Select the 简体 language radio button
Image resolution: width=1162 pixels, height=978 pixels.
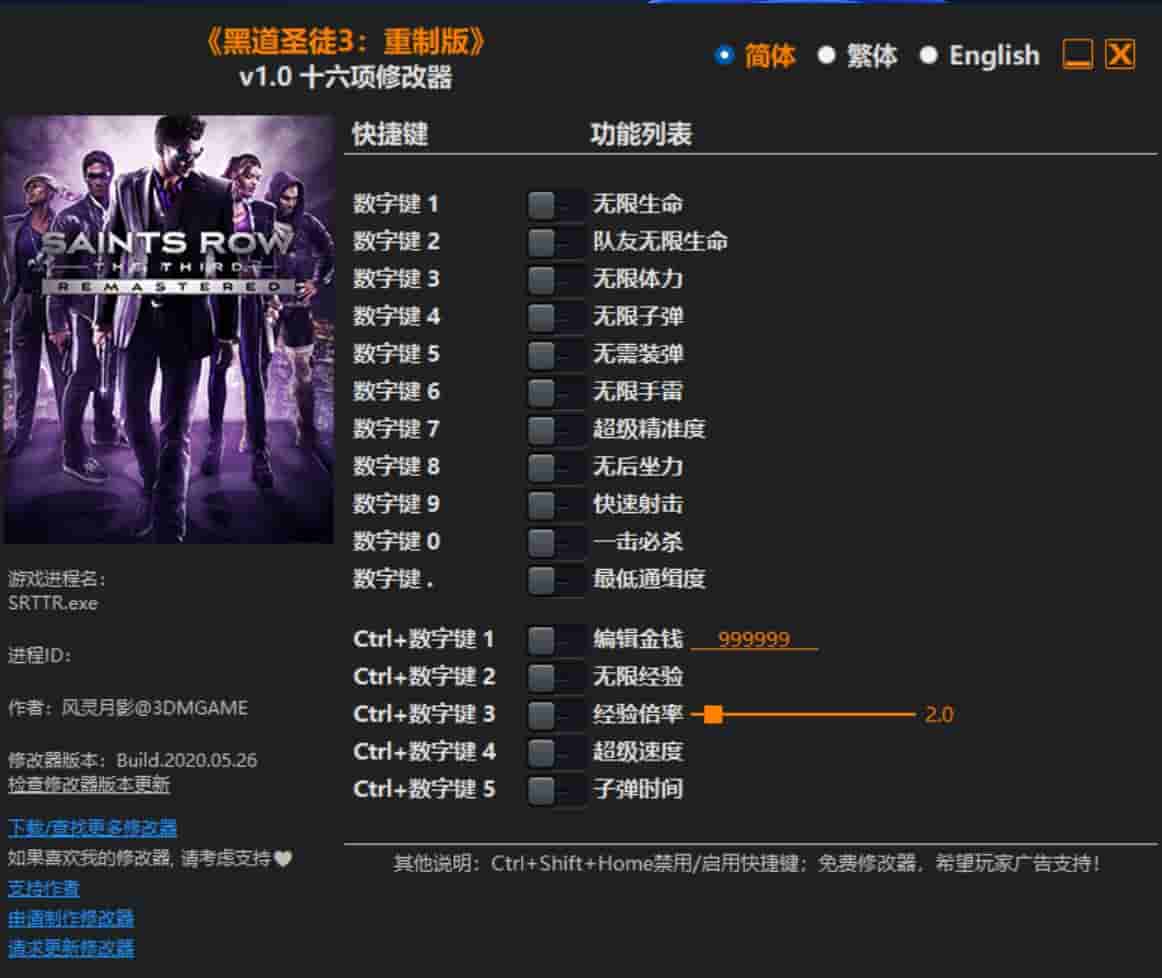(x=723, y=56)
